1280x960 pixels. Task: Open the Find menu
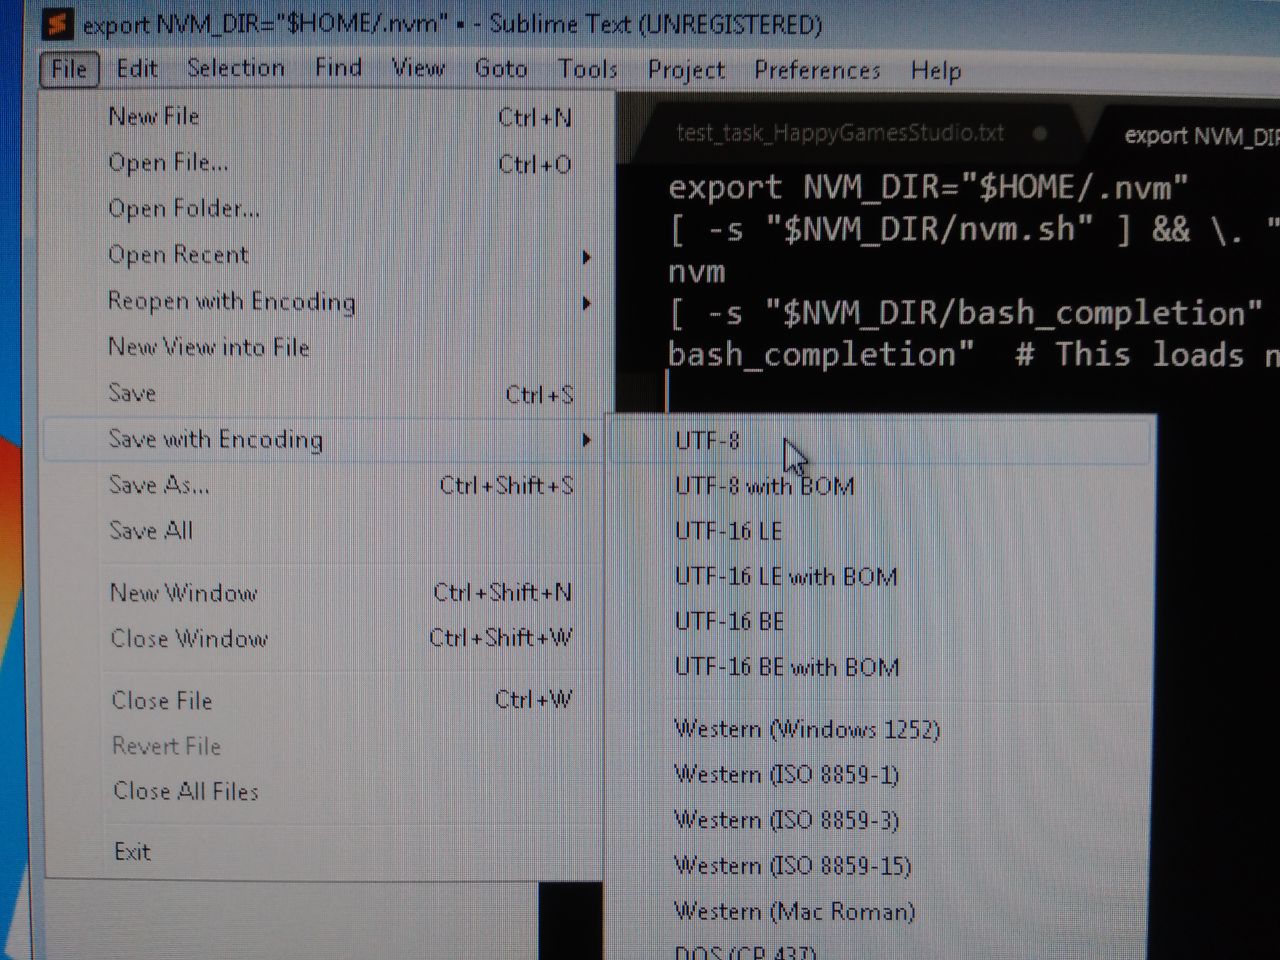click(338, 68)
